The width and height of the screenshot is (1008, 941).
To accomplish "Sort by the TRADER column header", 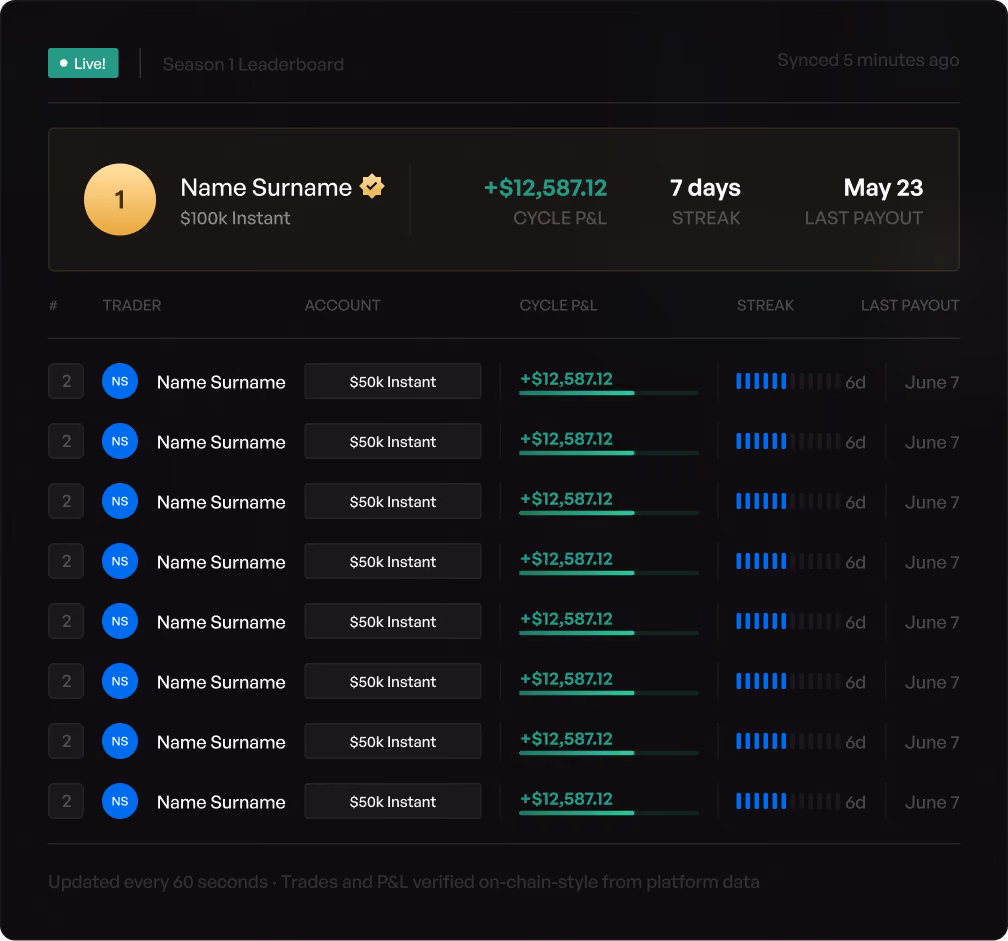I will pos(132,305).
